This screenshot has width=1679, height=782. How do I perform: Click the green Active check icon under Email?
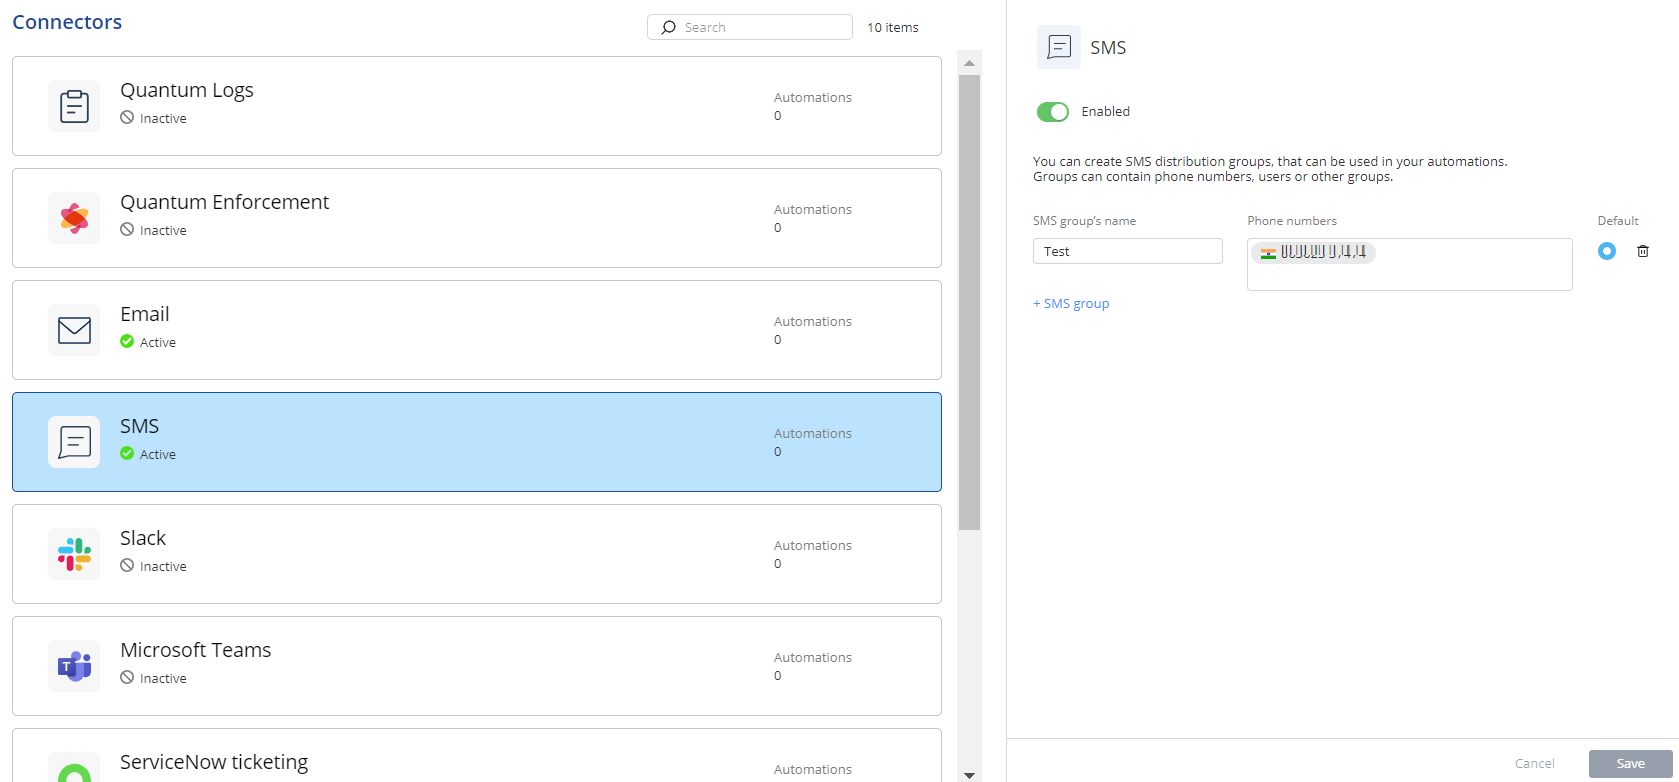click(x=127, y=342)
